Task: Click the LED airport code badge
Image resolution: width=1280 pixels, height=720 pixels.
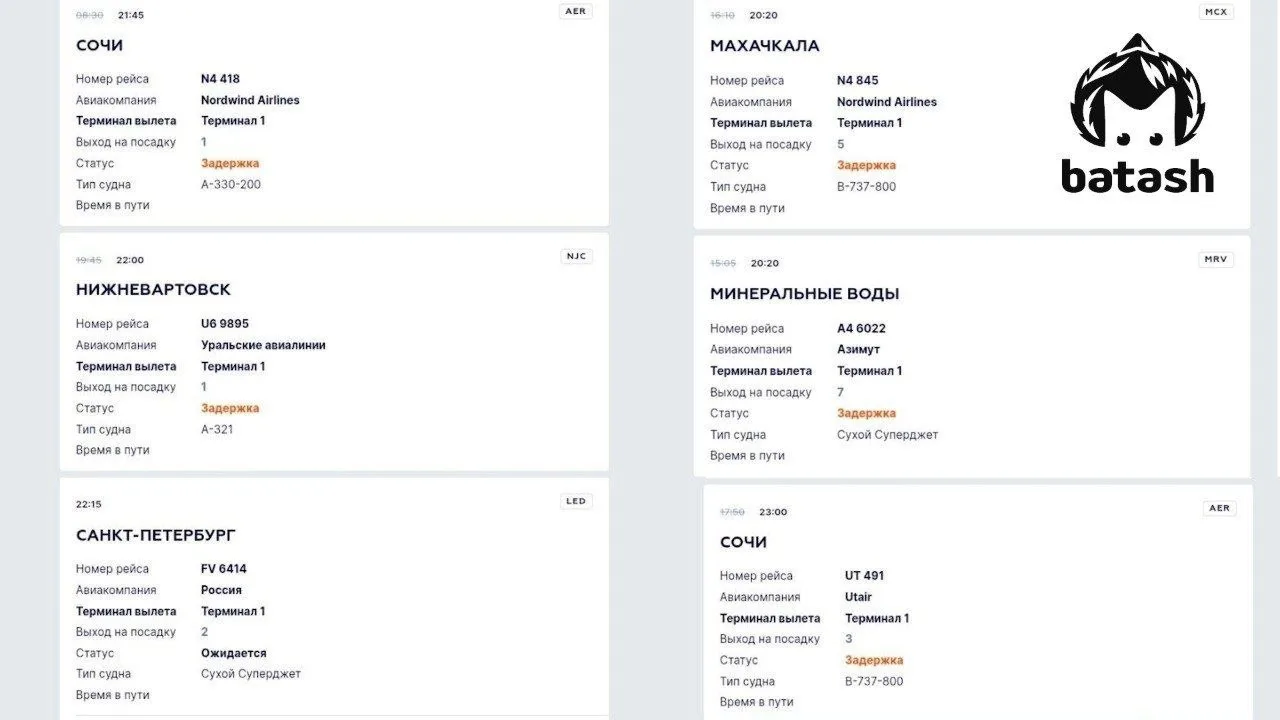Action: tap(576, 501)
